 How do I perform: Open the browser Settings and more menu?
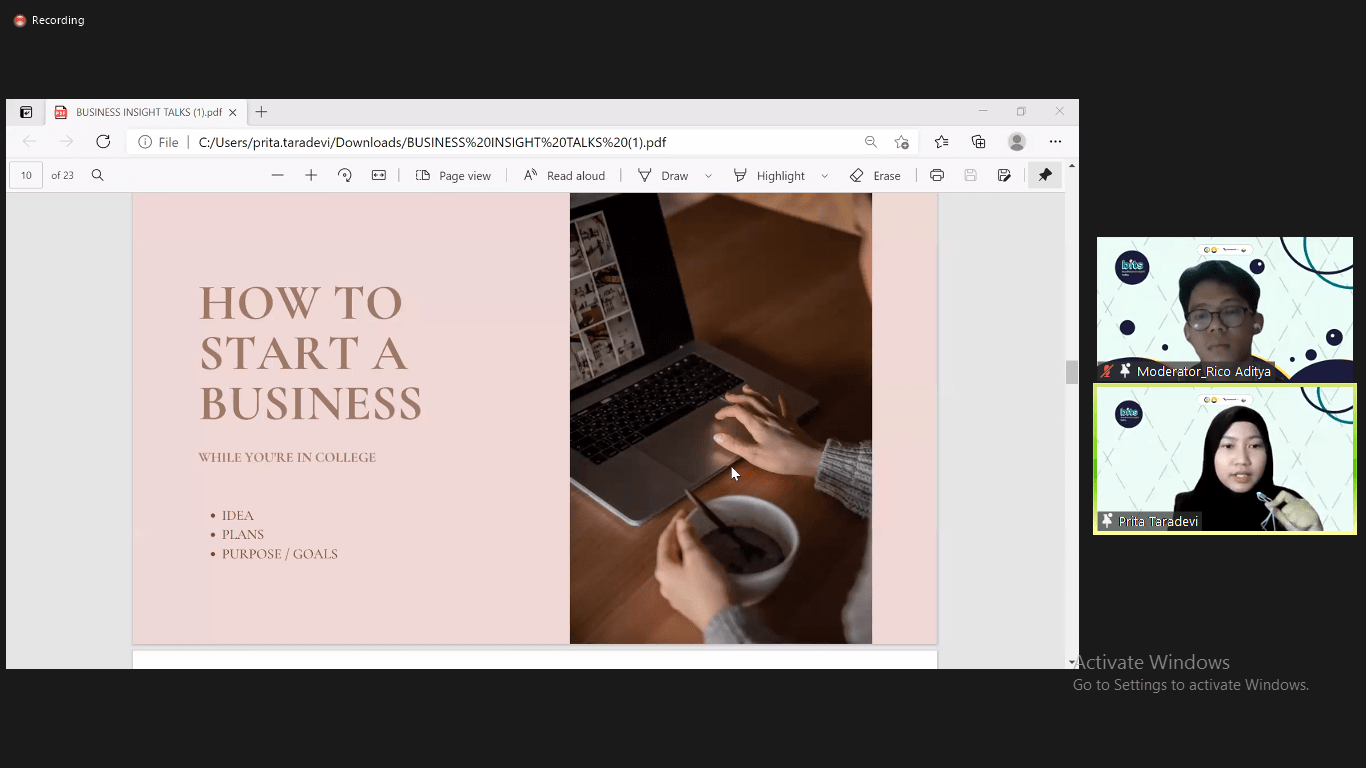click(x=1055, y=142)
